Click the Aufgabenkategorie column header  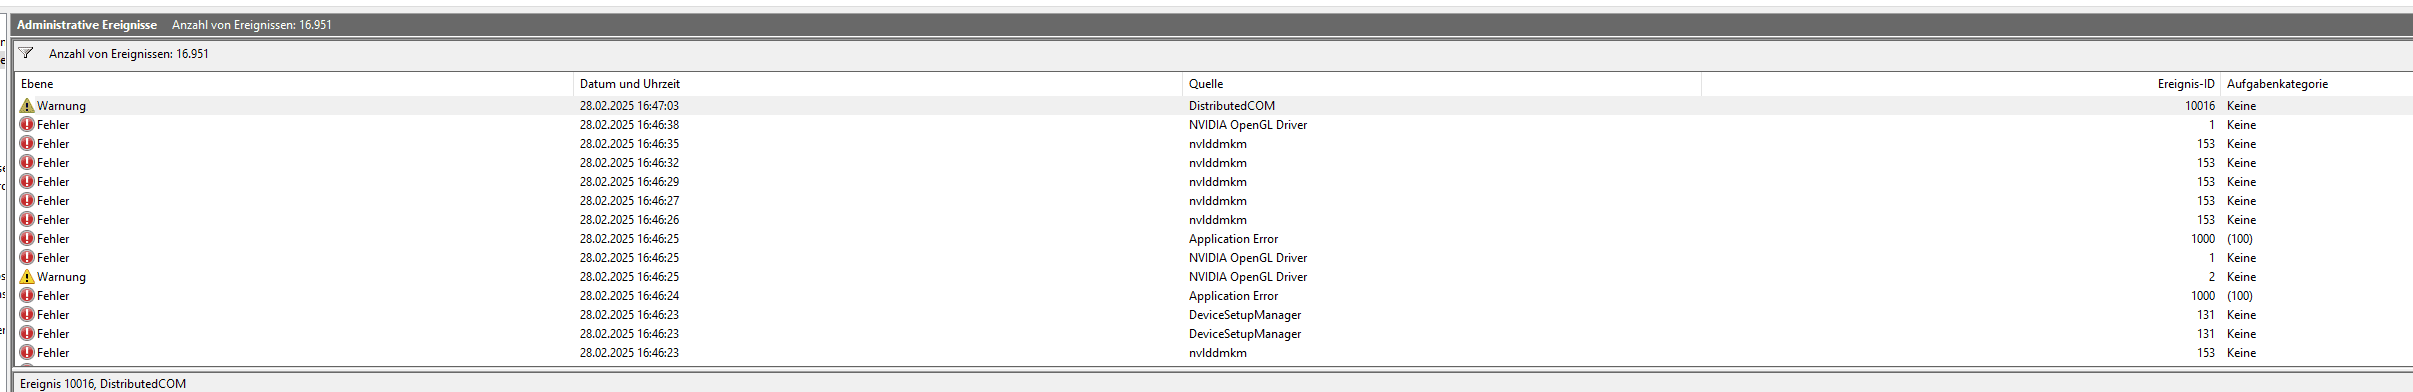2277,84
